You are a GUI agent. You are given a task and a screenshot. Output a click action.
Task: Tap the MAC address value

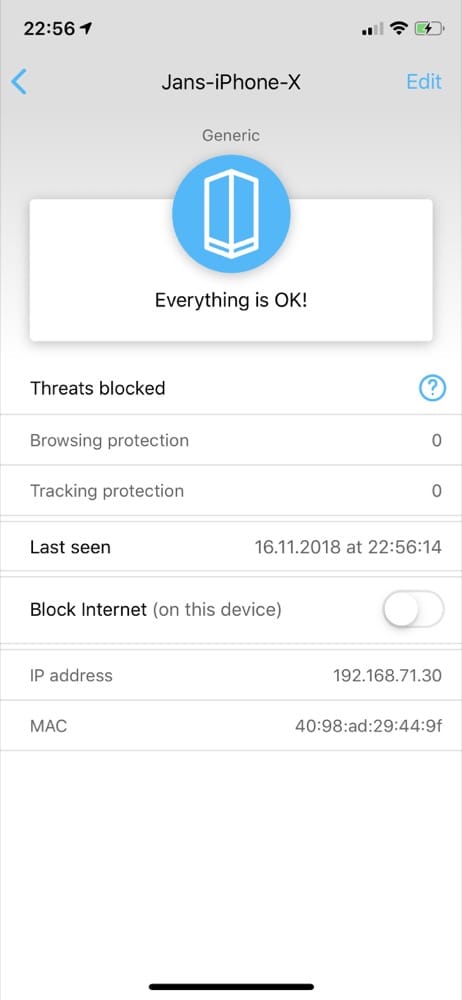368,726
